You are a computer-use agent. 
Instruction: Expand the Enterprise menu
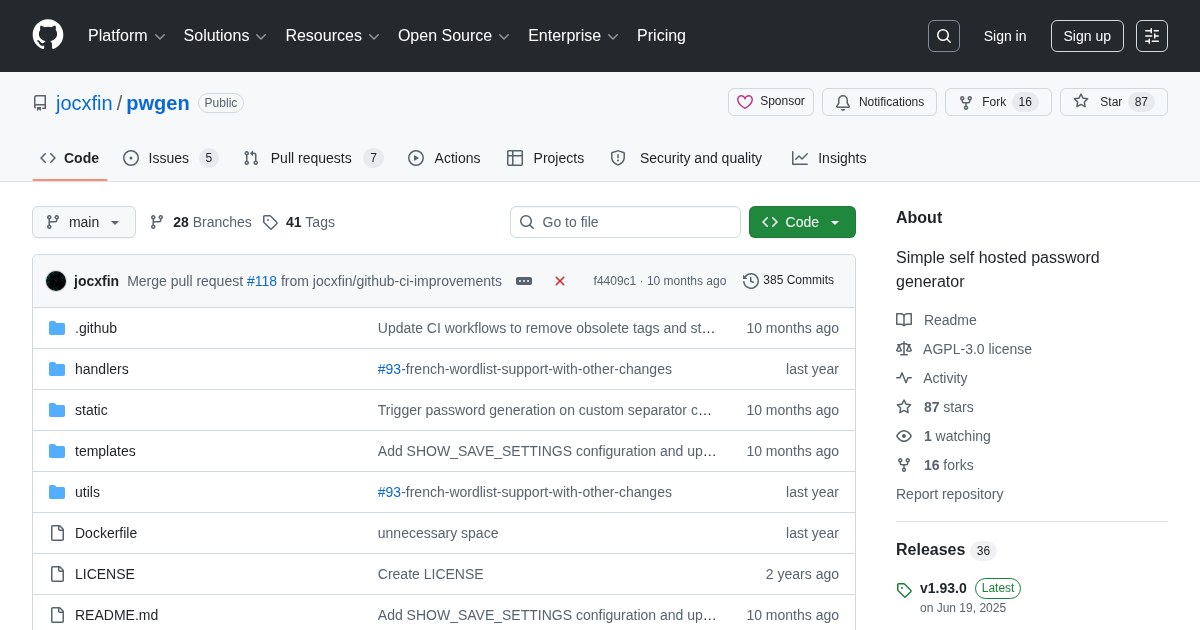573,36
